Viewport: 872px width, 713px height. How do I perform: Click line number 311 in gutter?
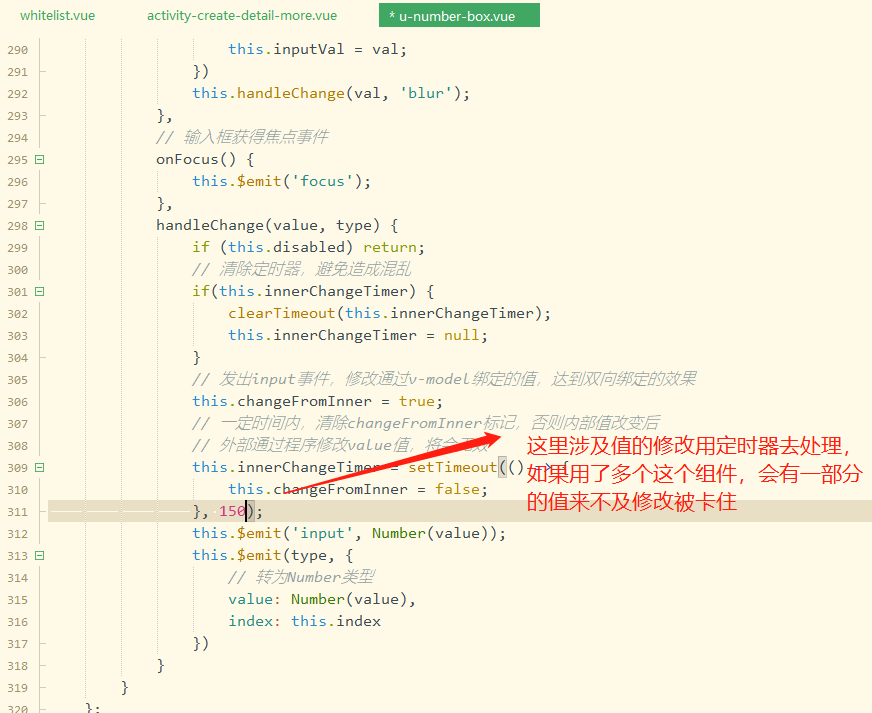(x=17, y=512)
